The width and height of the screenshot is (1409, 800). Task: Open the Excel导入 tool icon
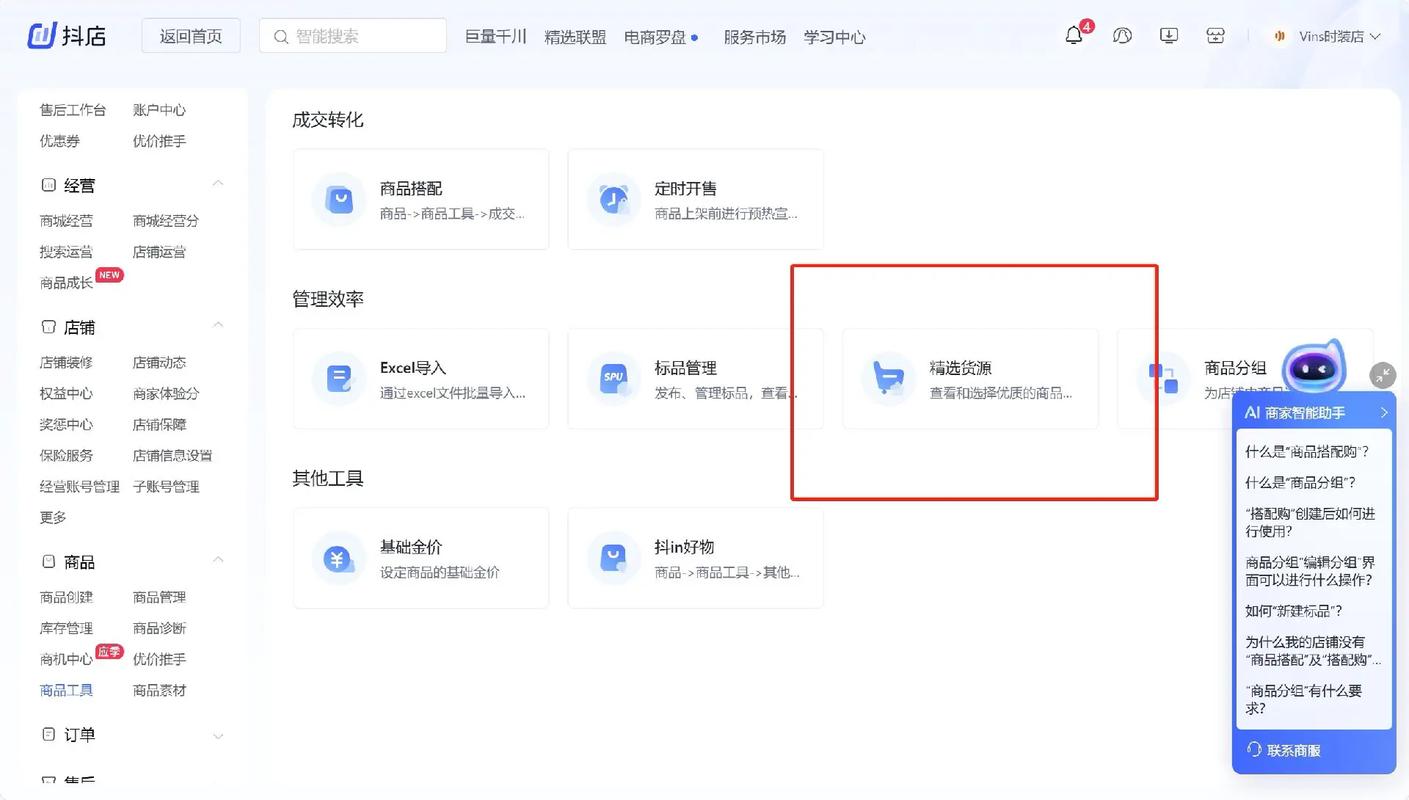[338, 378]
